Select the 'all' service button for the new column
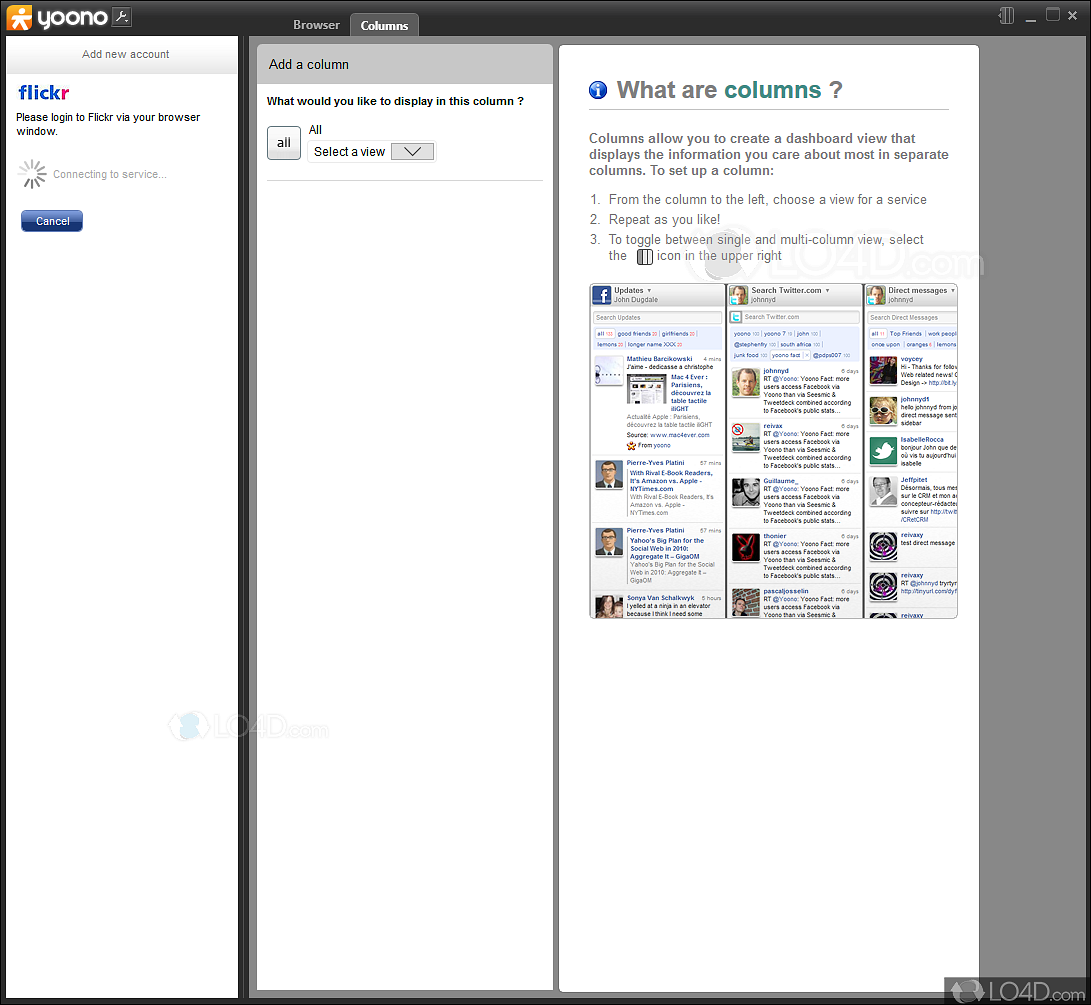Viewport: 1091px width, 1005px height. tap(283, 142)
